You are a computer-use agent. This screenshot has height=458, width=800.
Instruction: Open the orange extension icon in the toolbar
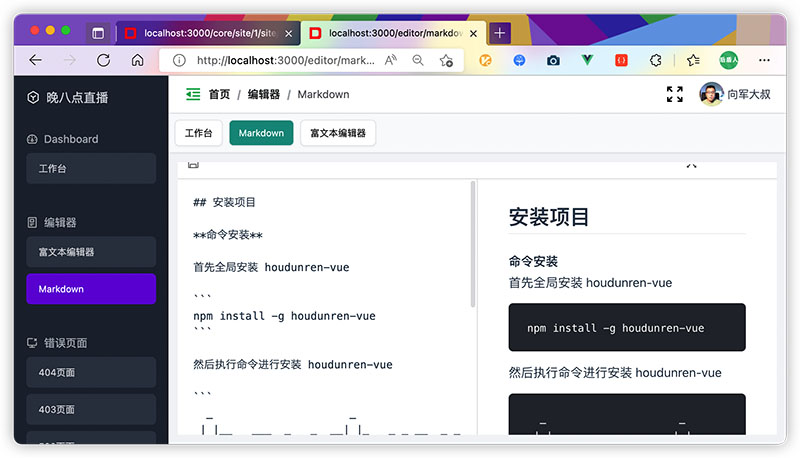pos(485,60)
